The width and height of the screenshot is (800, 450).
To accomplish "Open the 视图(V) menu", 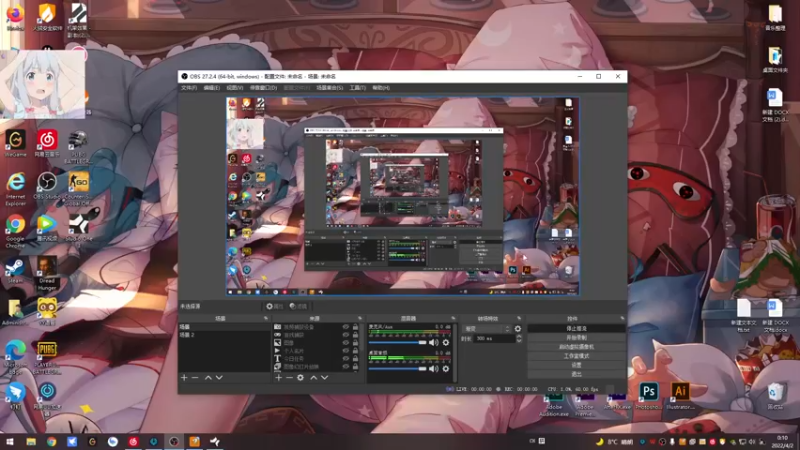I will 235,88.
